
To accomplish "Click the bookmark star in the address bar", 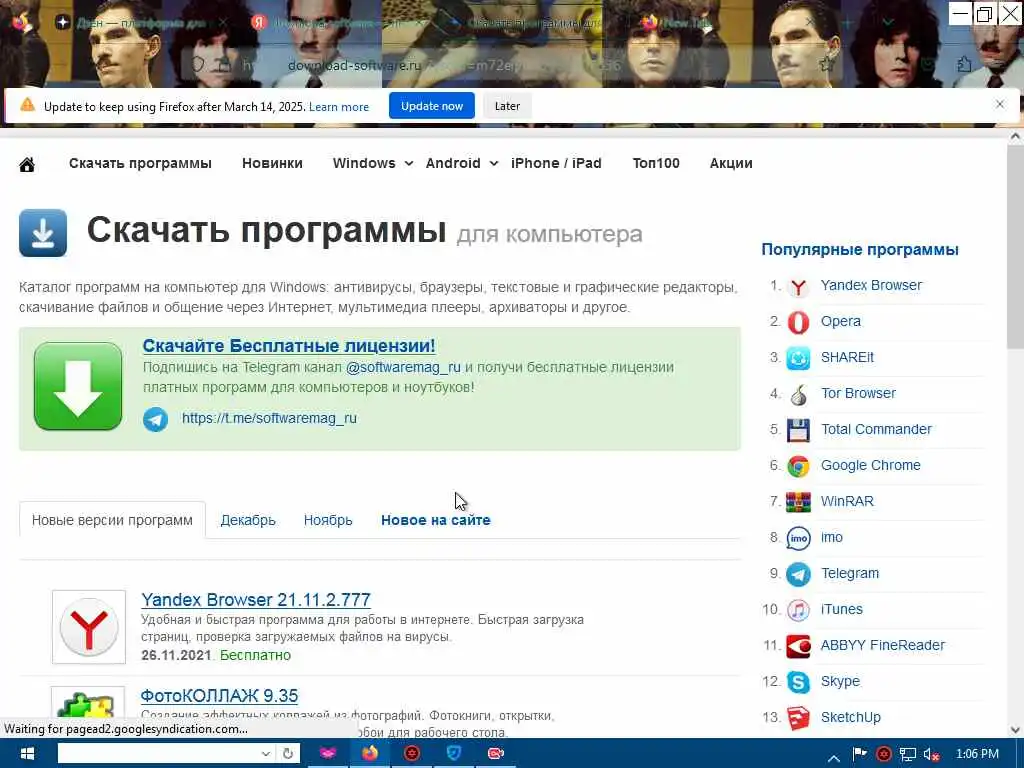I will 827,64.
